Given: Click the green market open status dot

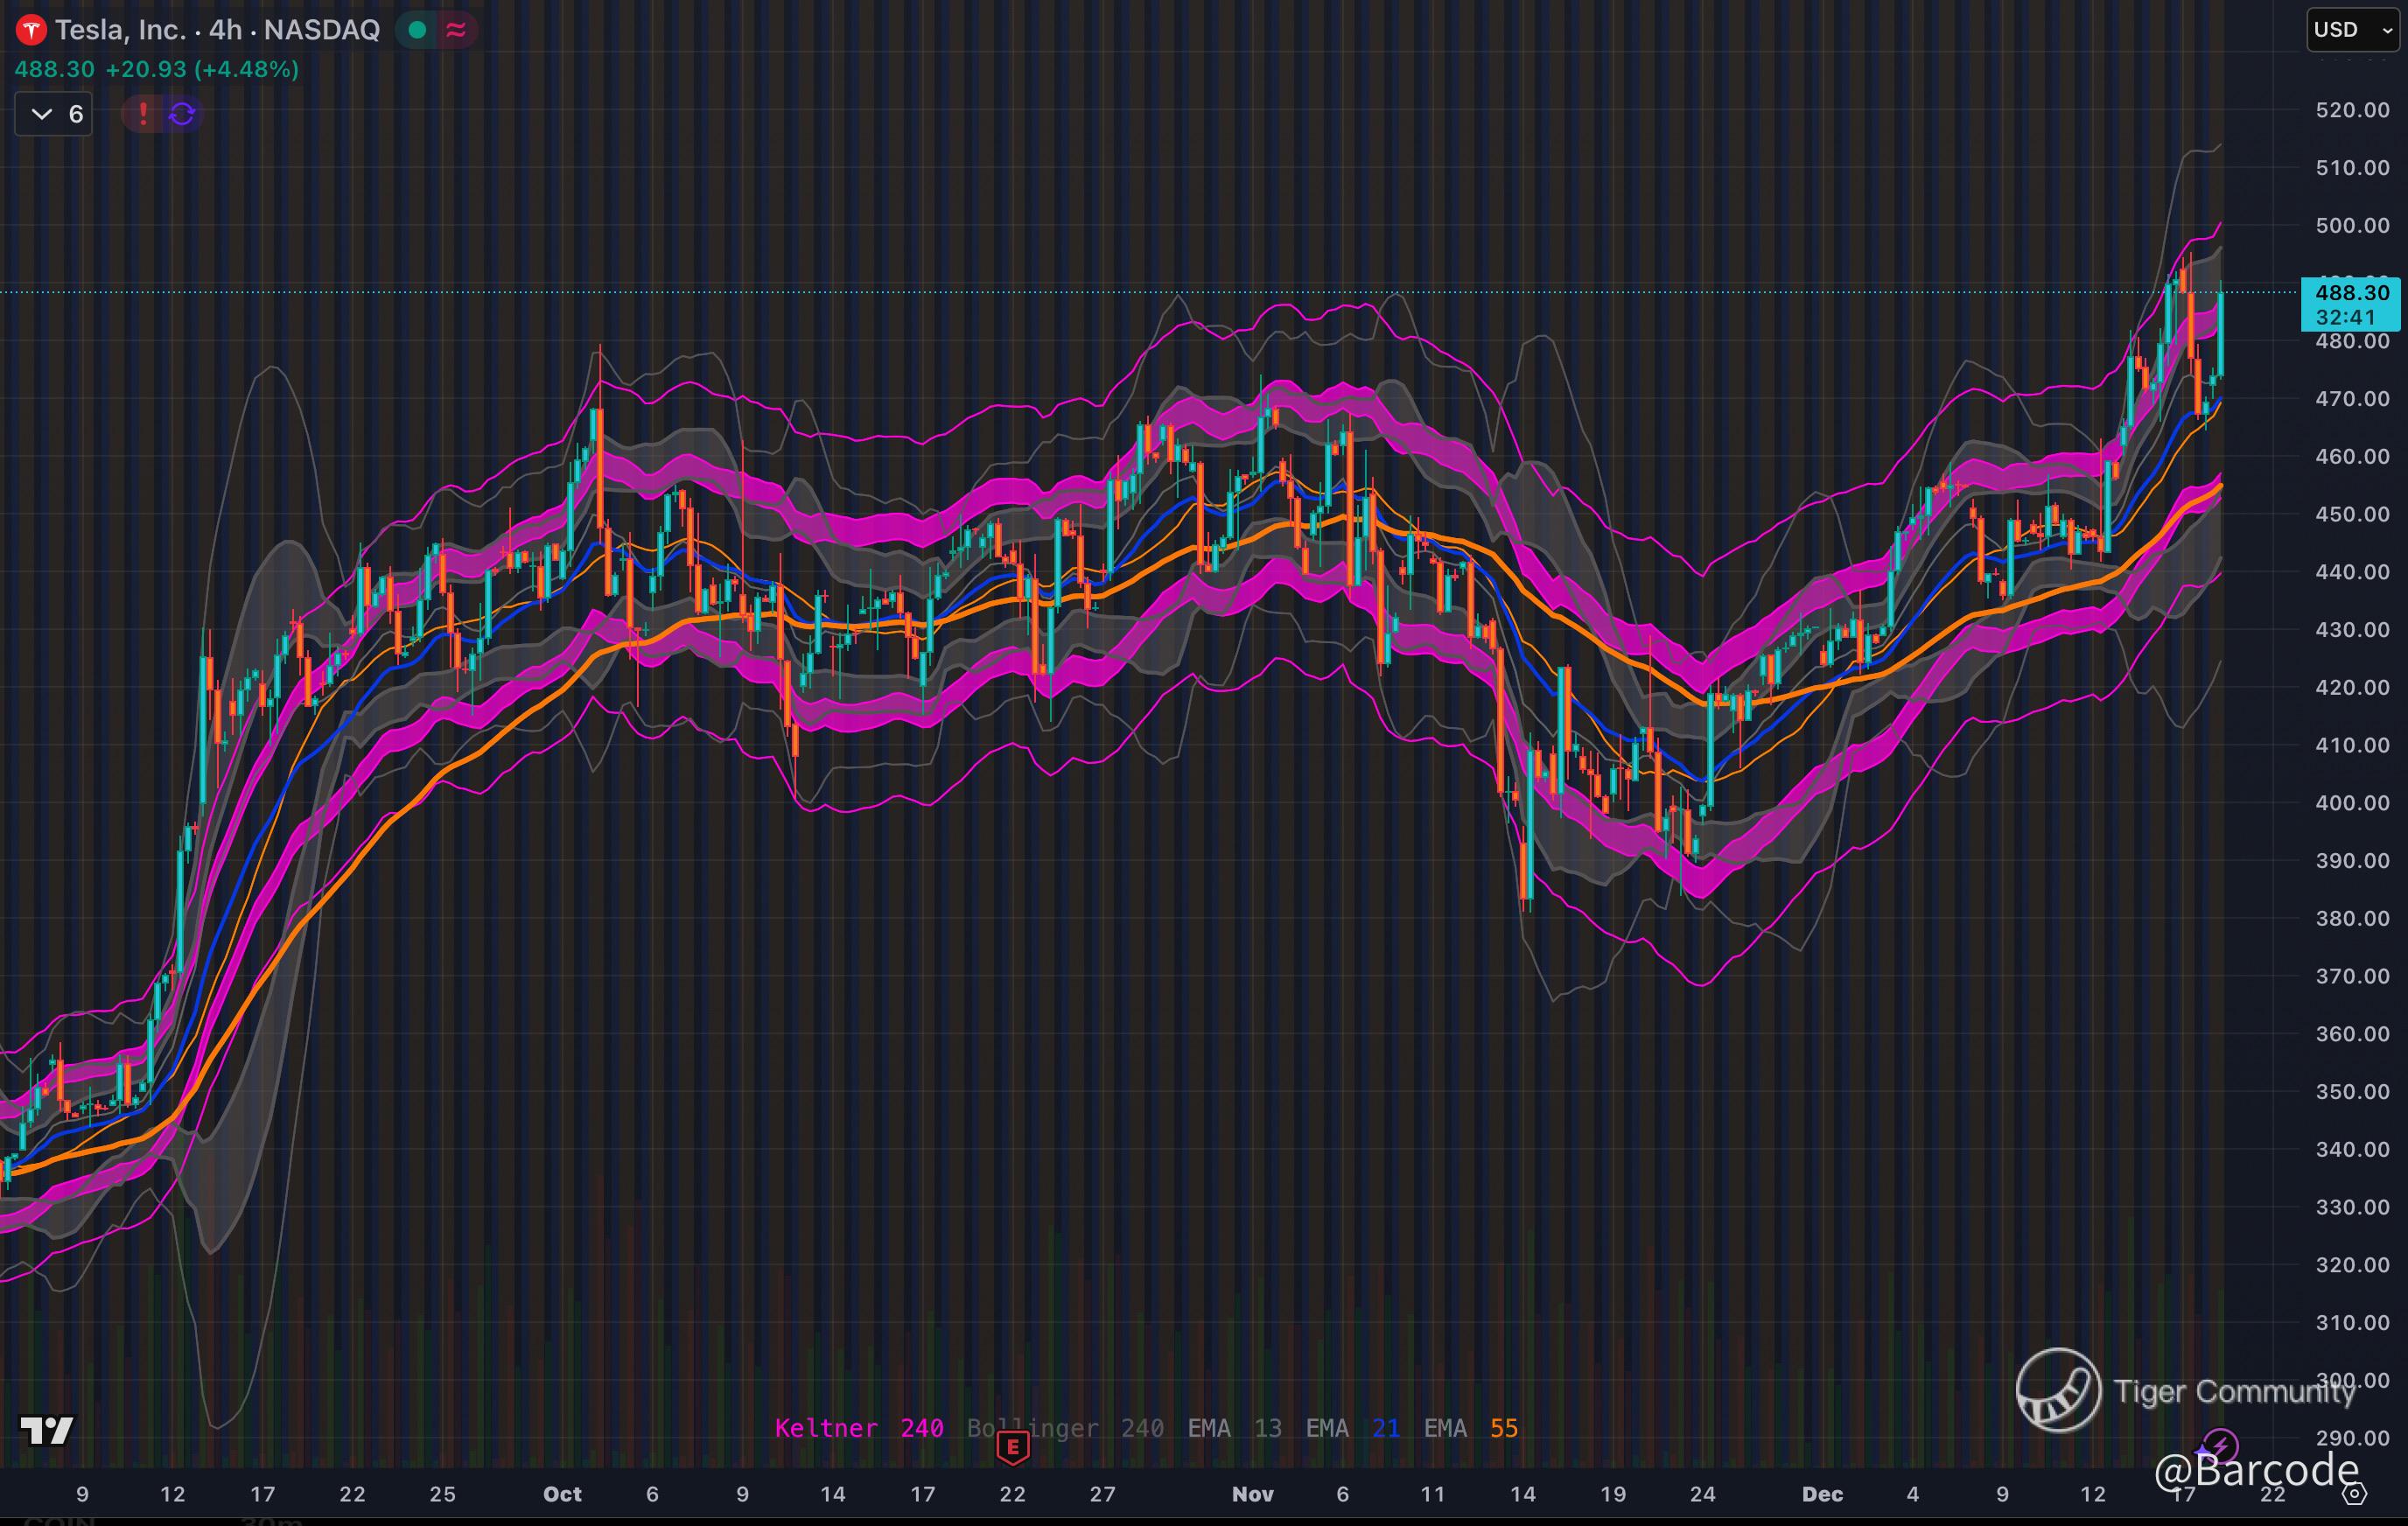Looking at the screenshot, I should coord(418,31).
